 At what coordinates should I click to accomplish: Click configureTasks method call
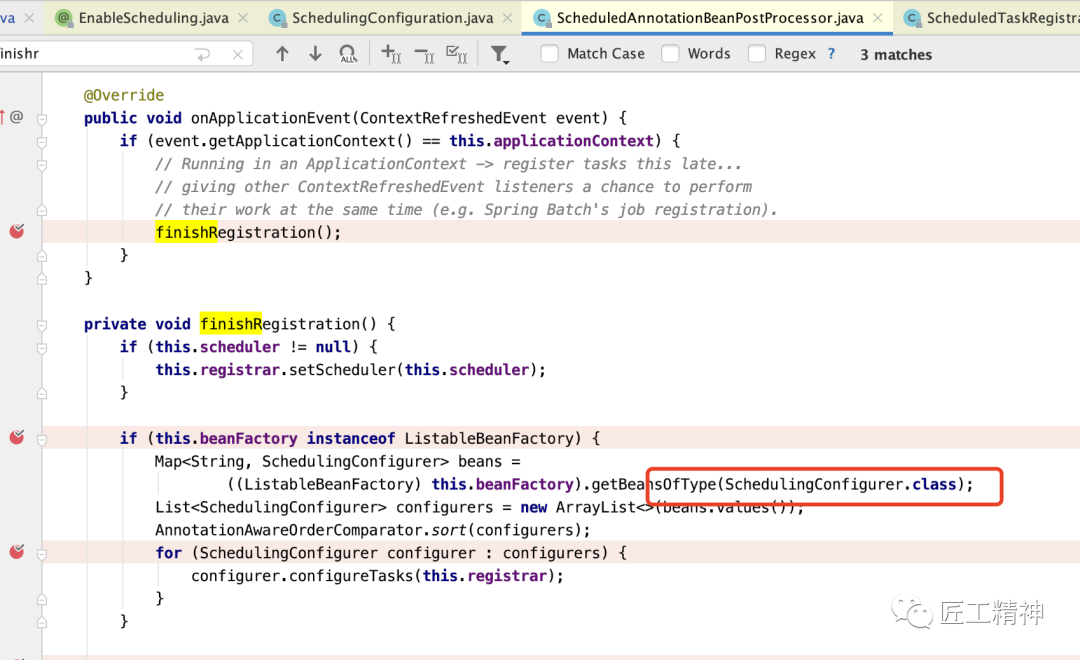click(351, 575)
